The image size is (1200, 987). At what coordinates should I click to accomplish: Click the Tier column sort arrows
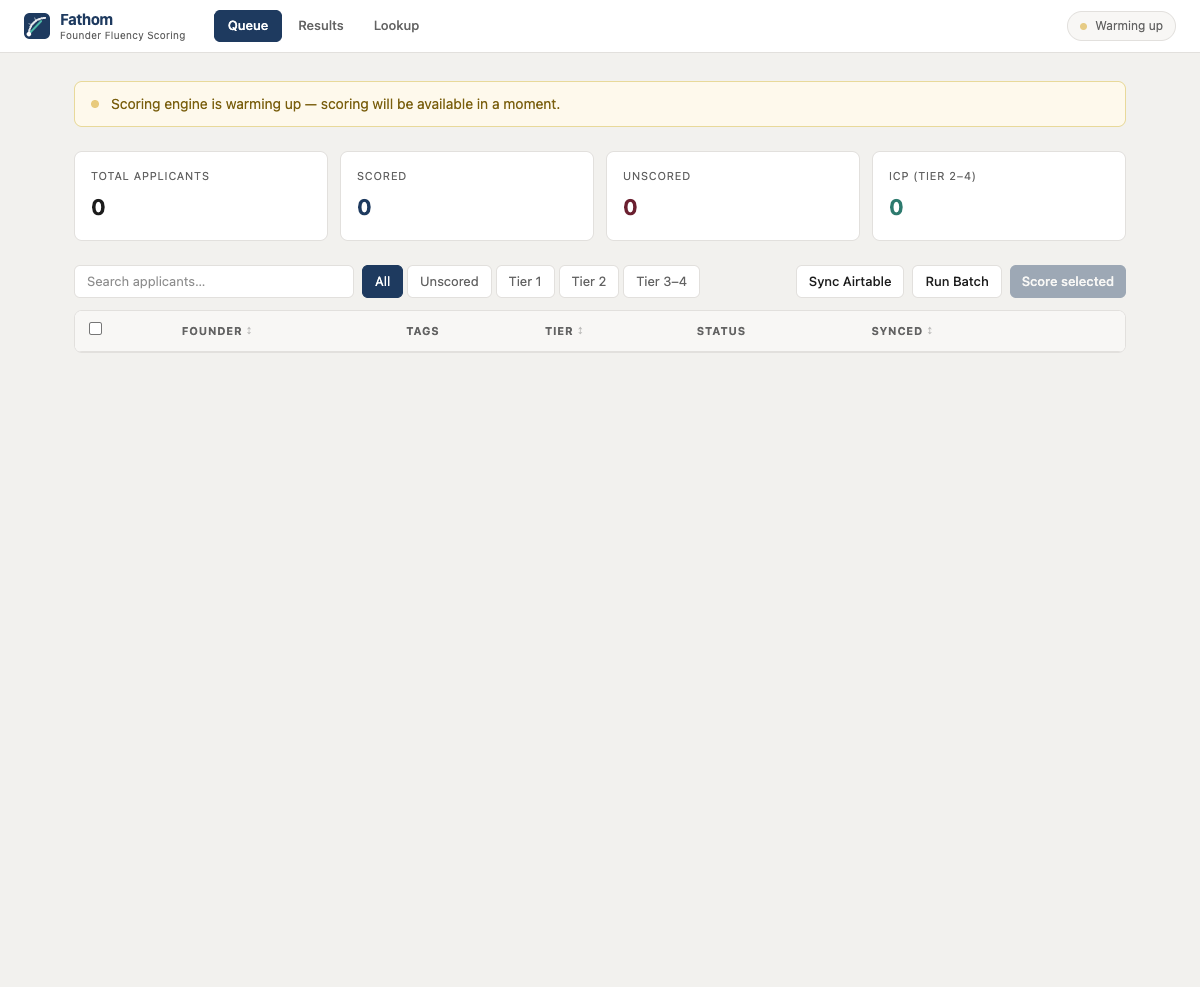pos(580,331)
